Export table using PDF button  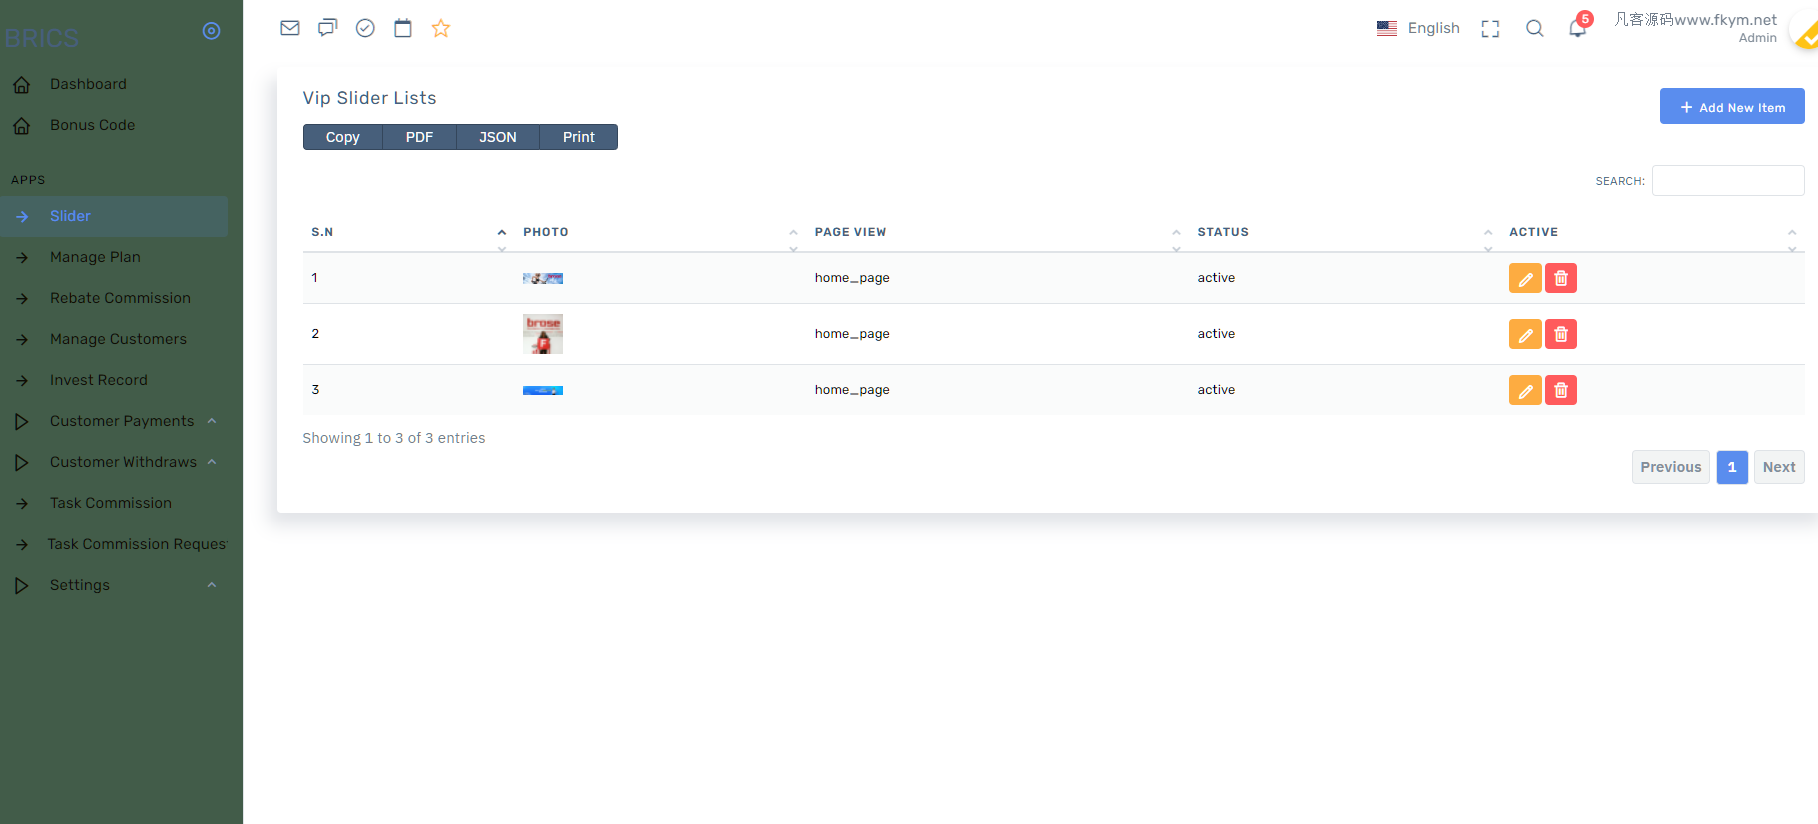[419, 137]
